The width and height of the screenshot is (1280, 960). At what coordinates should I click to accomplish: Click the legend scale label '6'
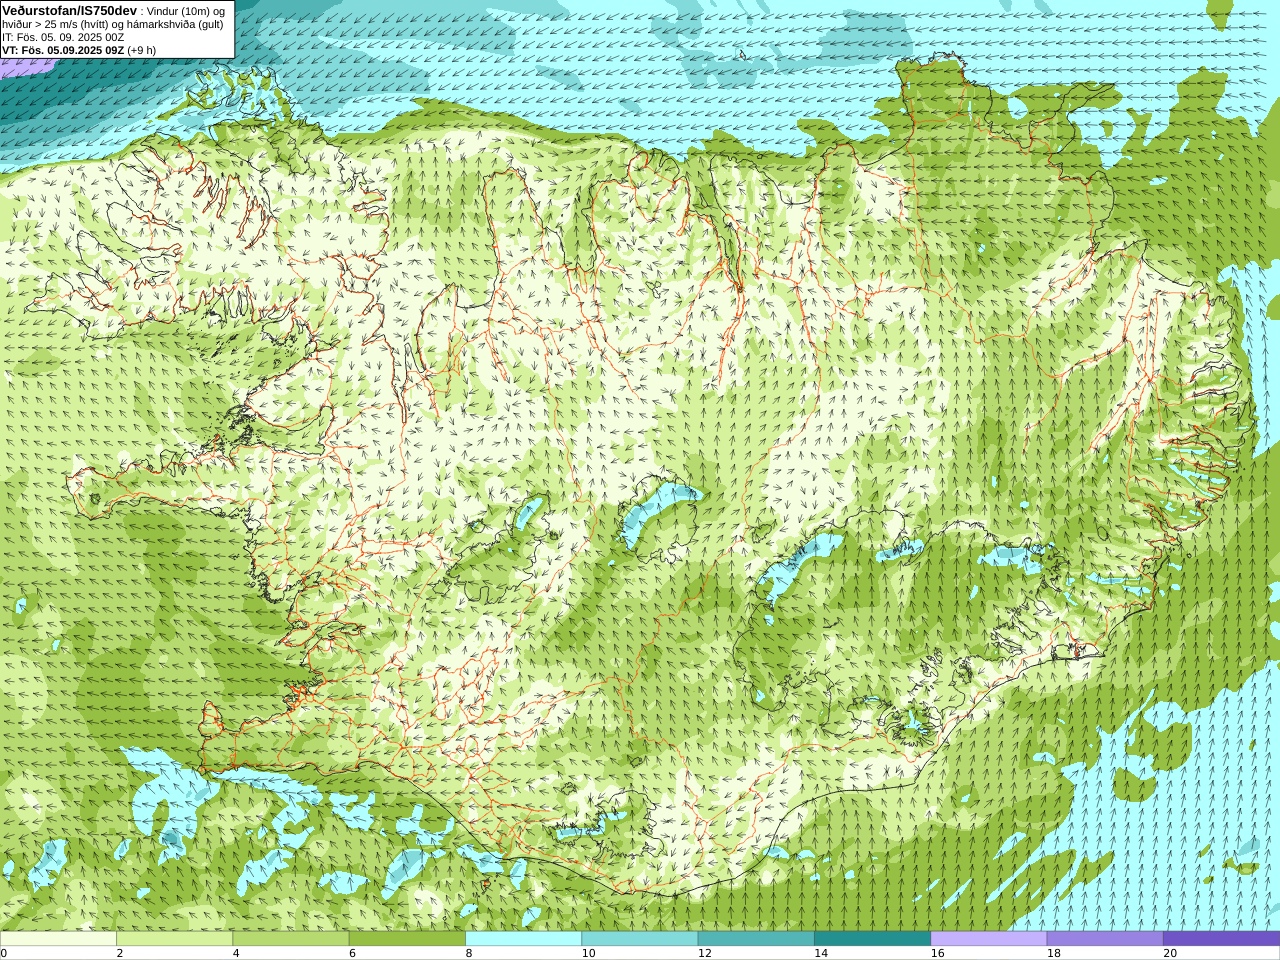pyautogui.click(x=352, y=953)
